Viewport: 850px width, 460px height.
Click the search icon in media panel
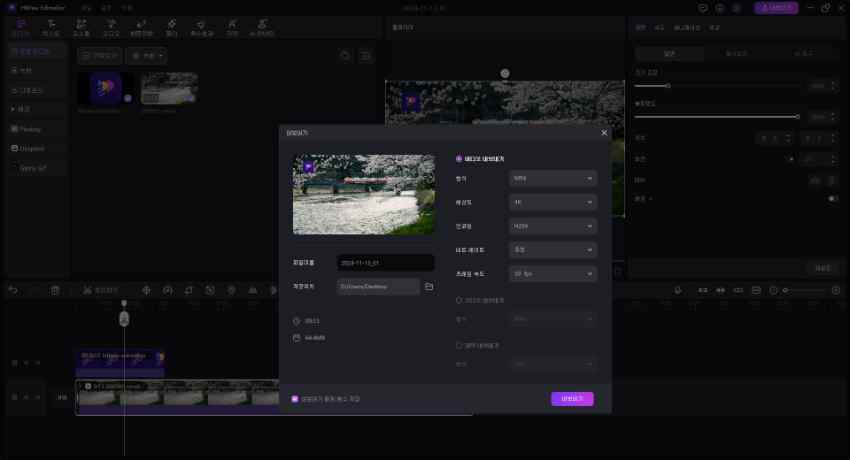coord(345,56)
